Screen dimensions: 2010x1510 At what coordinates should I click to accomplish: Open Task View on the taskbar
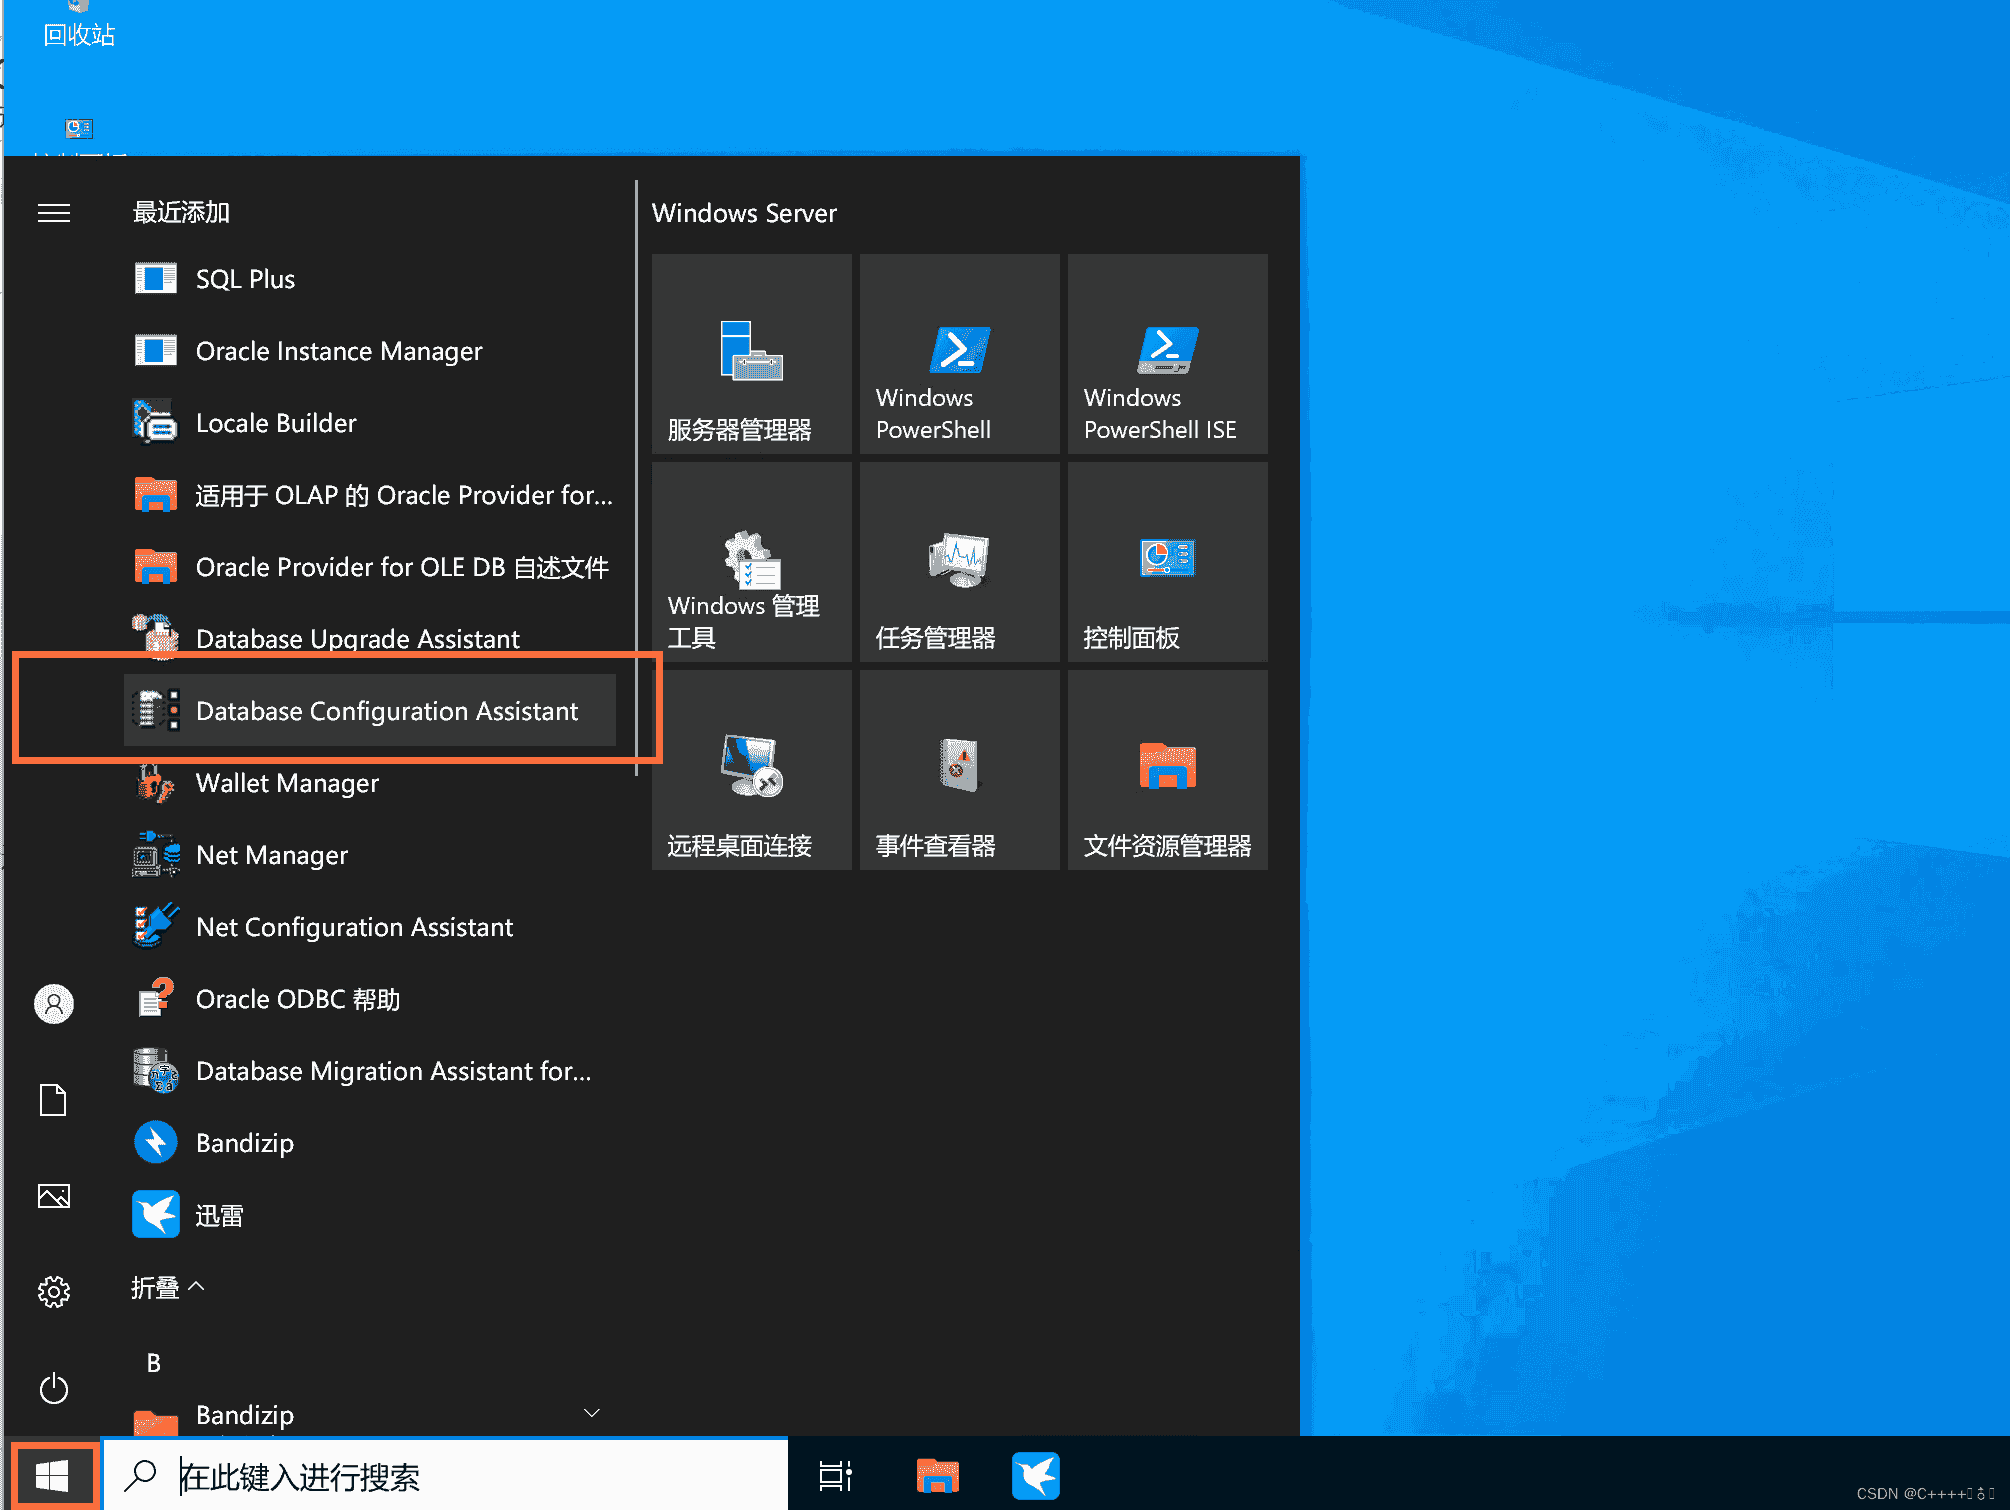pos(836,1475)
